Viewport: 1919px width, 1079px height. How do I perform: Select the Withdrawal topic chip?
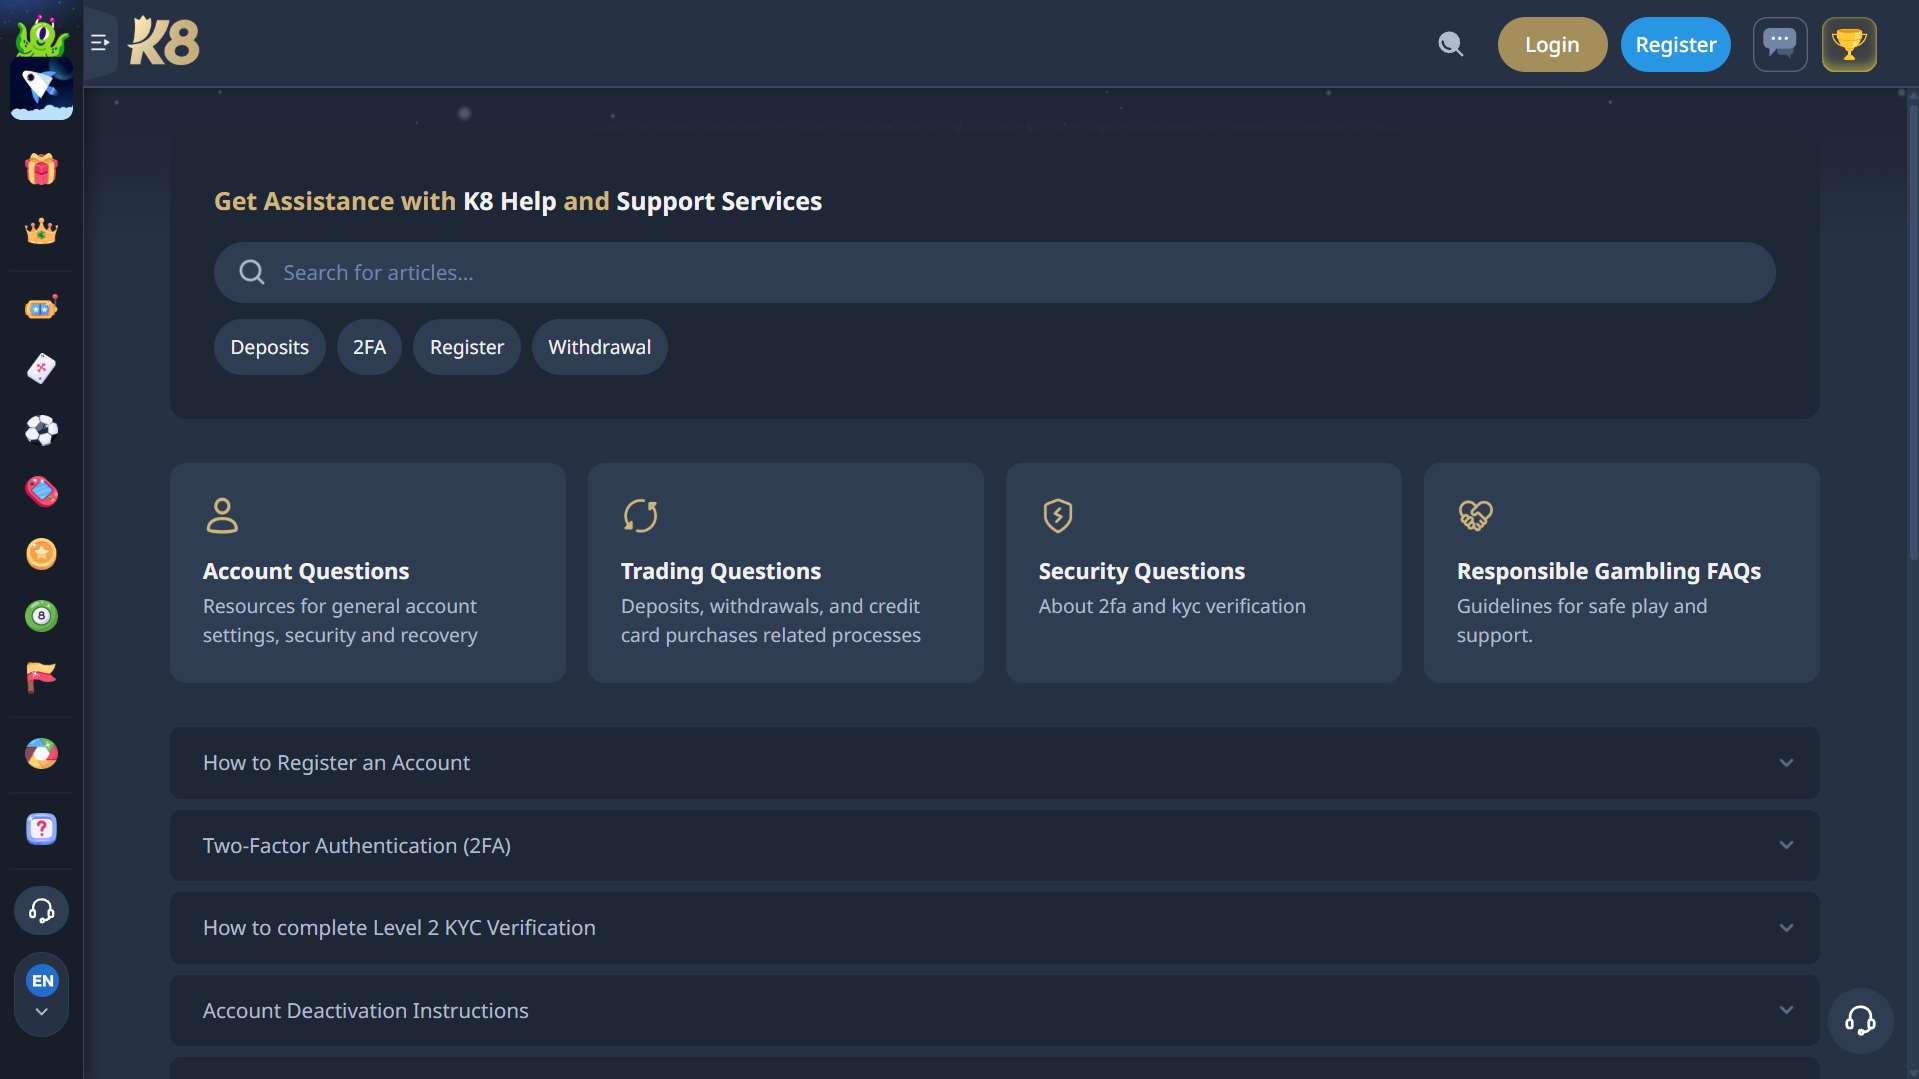coord(599,347)
